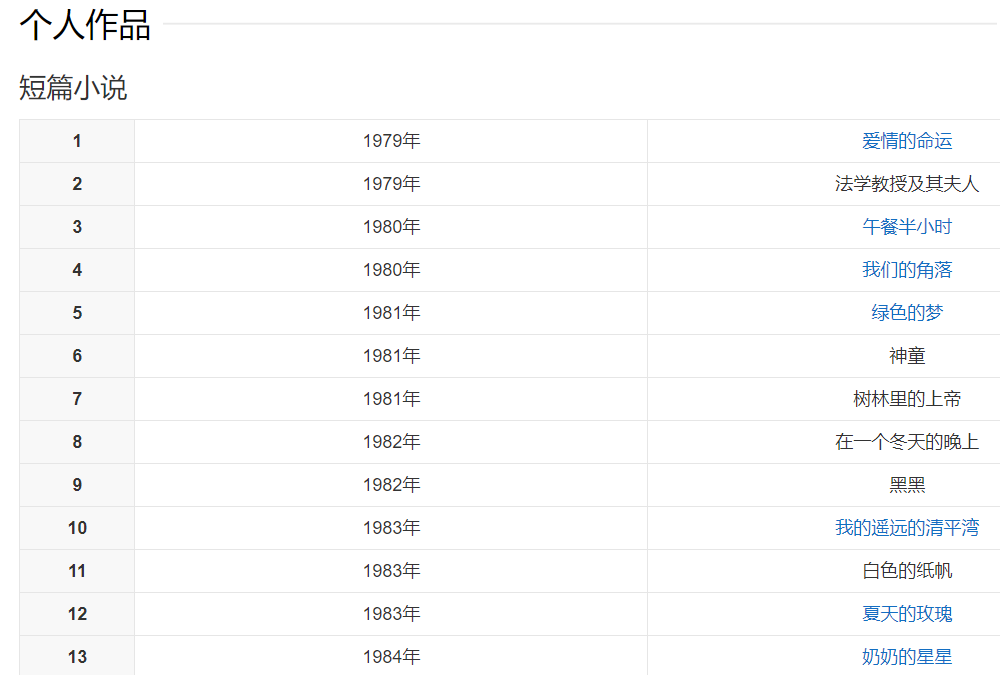Click the 在一个冬天的晚上 title text
The height and width of the screenshot is (675, 1000).
coord(906,442)
